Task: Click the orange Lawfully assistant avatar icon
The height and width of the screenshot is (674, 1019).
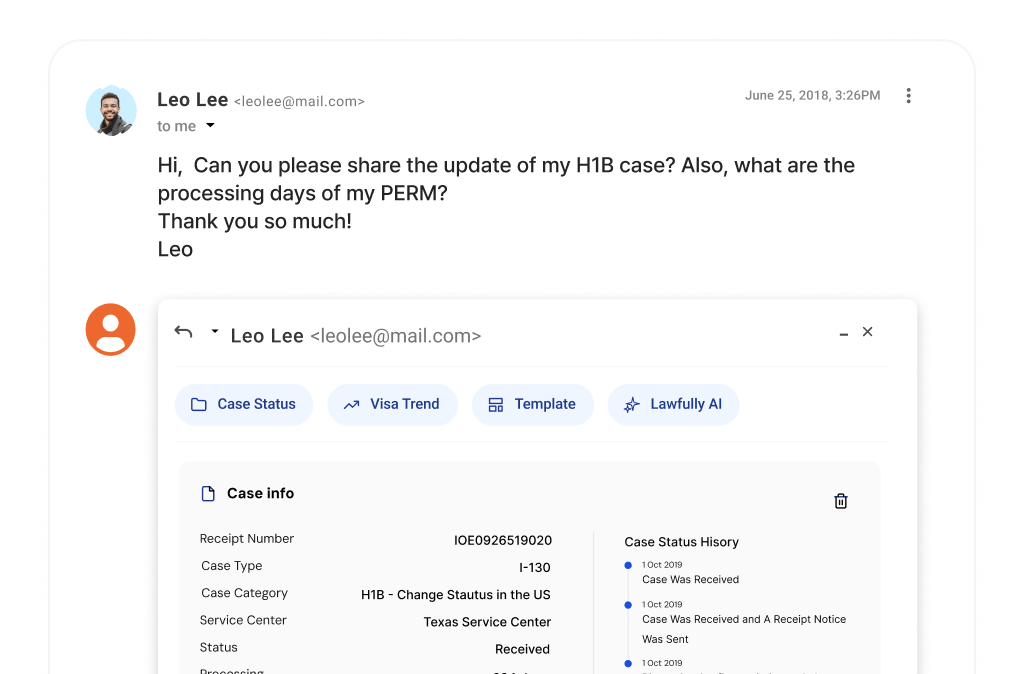Action: pyautogui.click(x=110, y=329)
